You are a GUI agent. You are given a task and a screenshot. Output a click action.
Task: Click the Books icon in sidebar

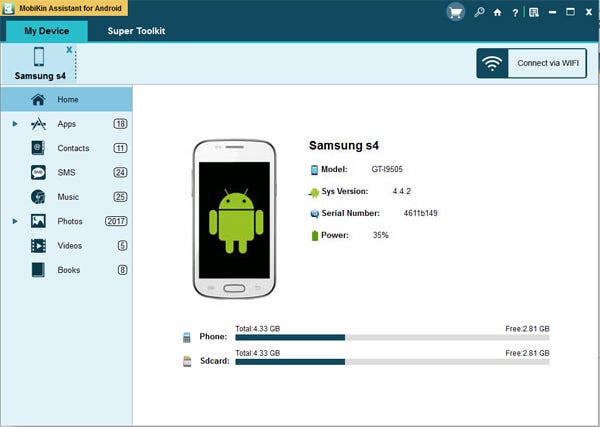[38, 270]
